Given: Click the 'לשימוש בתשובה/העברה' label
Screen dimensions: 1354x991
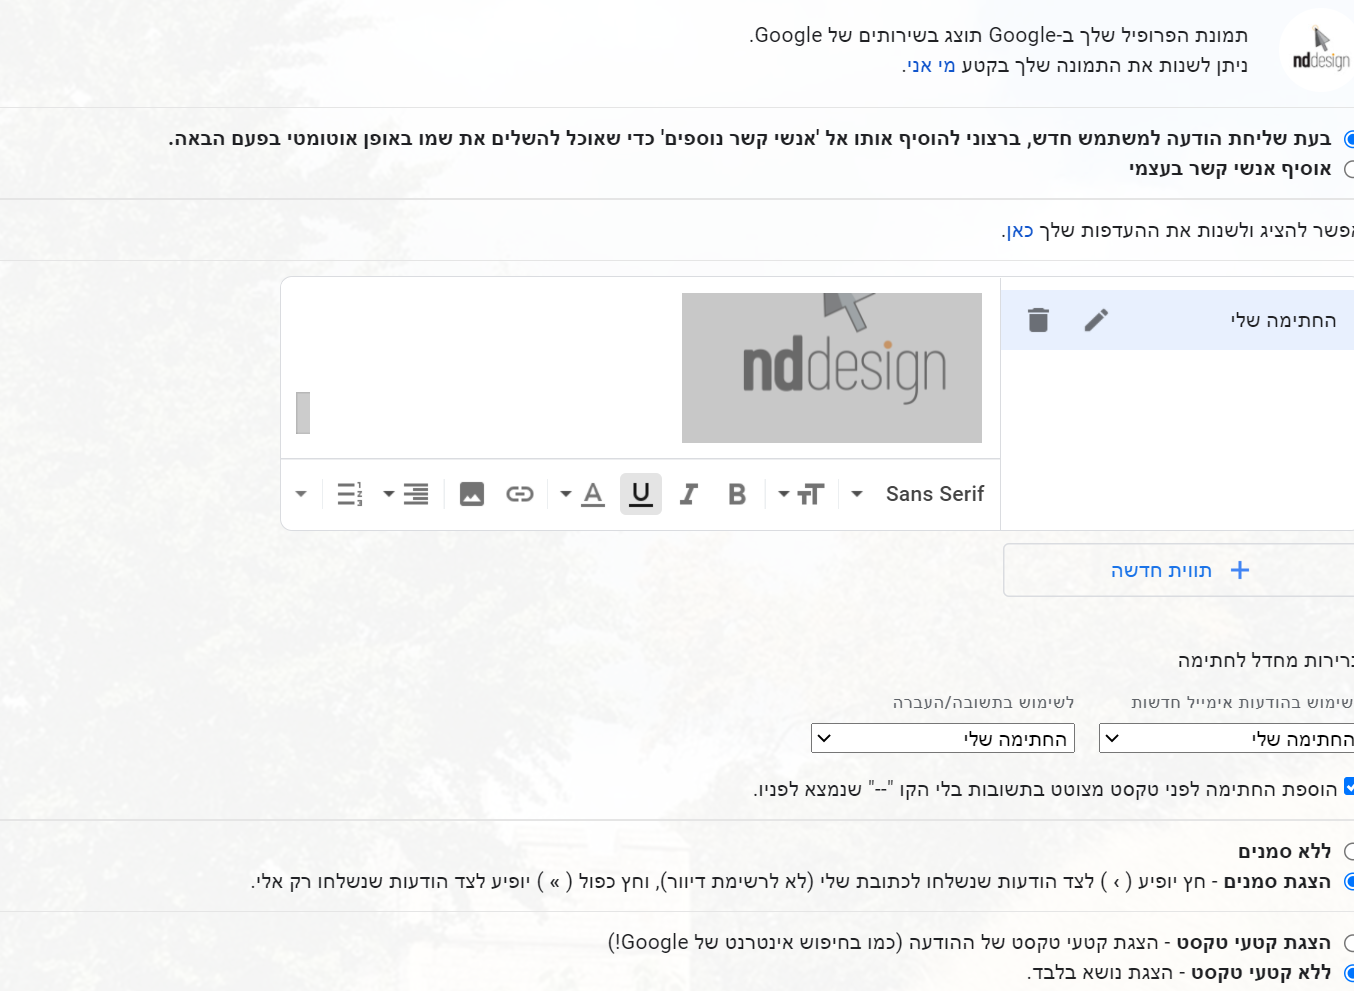Looking at the screenshot, I should [984, 703].
